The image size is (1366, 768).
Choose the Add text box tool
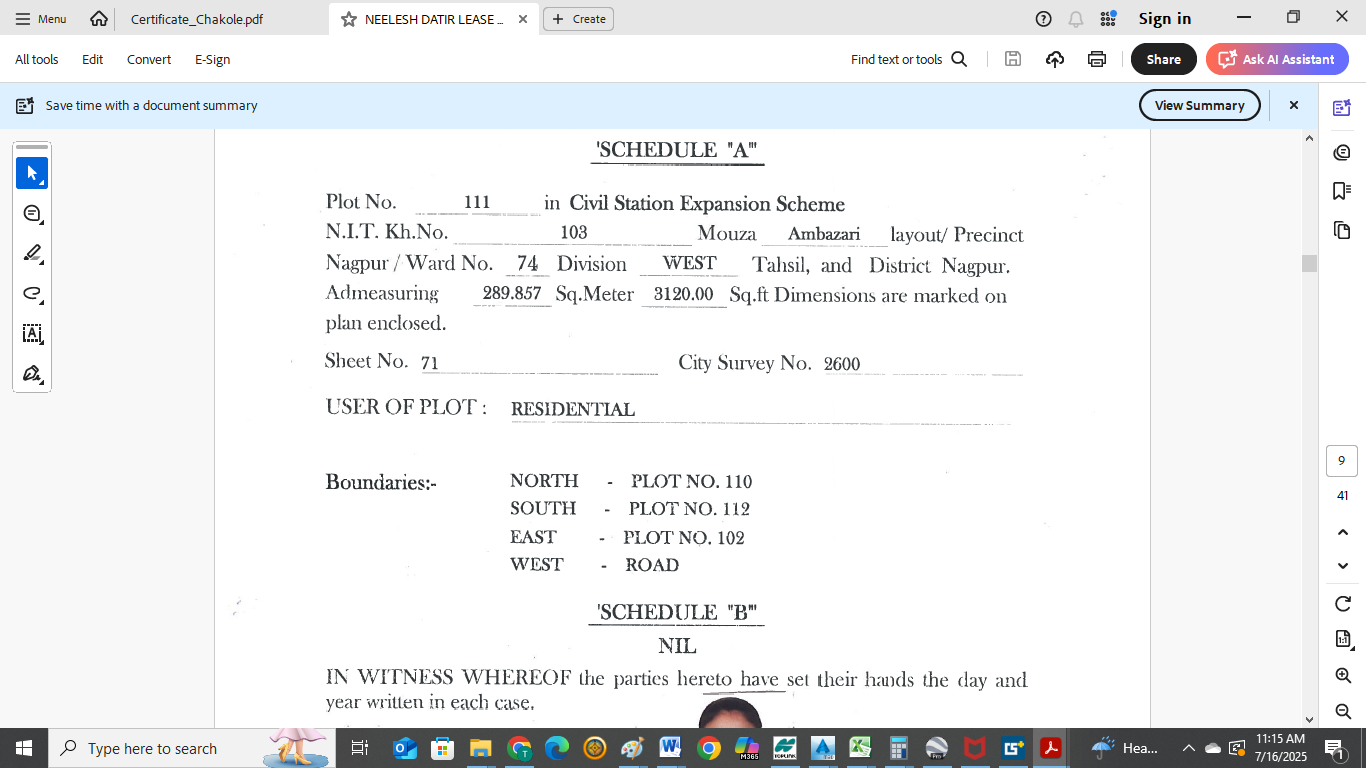(x=32, y=333)
